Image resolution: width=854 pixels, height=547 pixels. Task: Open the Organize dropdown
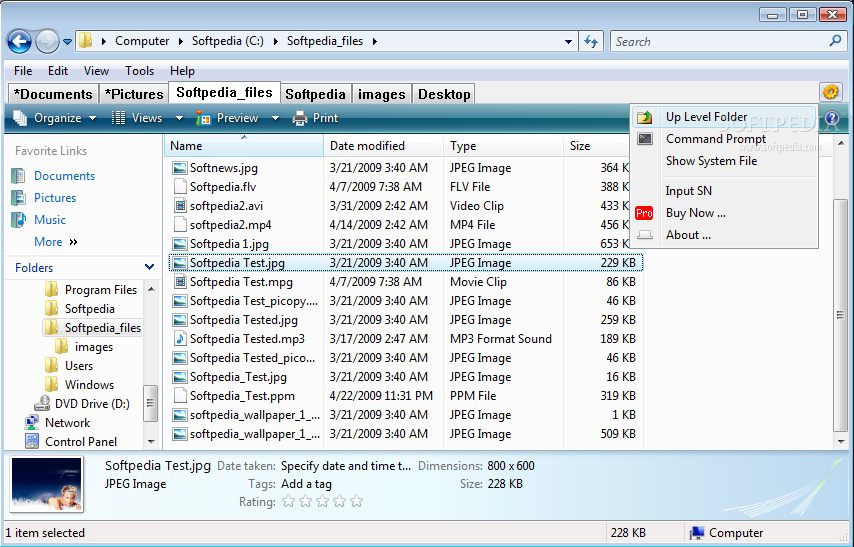click(54, 118)
